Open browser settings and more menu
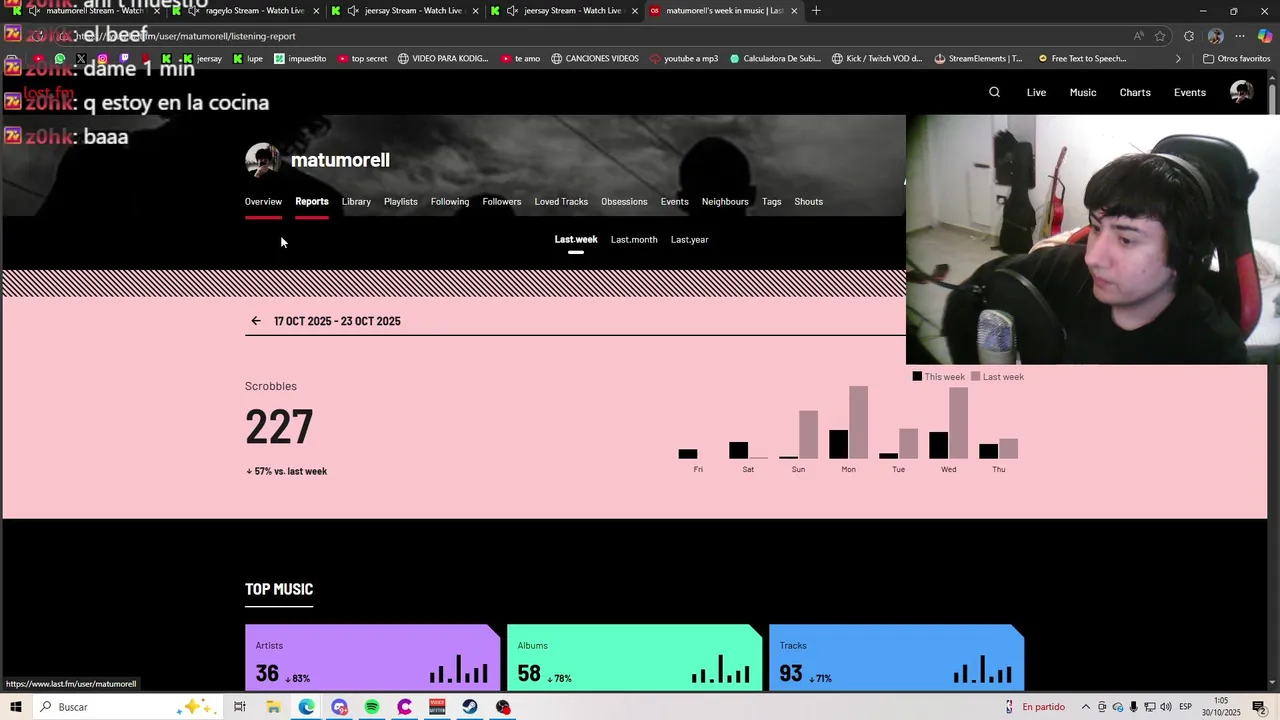The image size is (1280, 720). click(1240, 36)
